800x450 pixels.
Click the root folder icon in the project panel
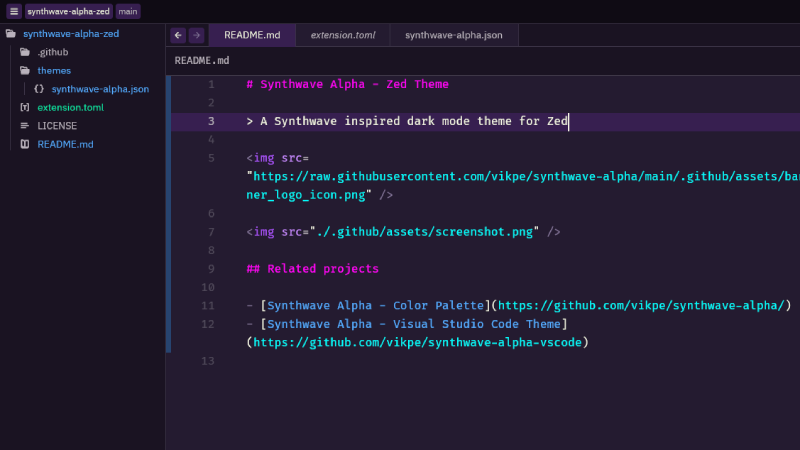click(x=11, y=34)
